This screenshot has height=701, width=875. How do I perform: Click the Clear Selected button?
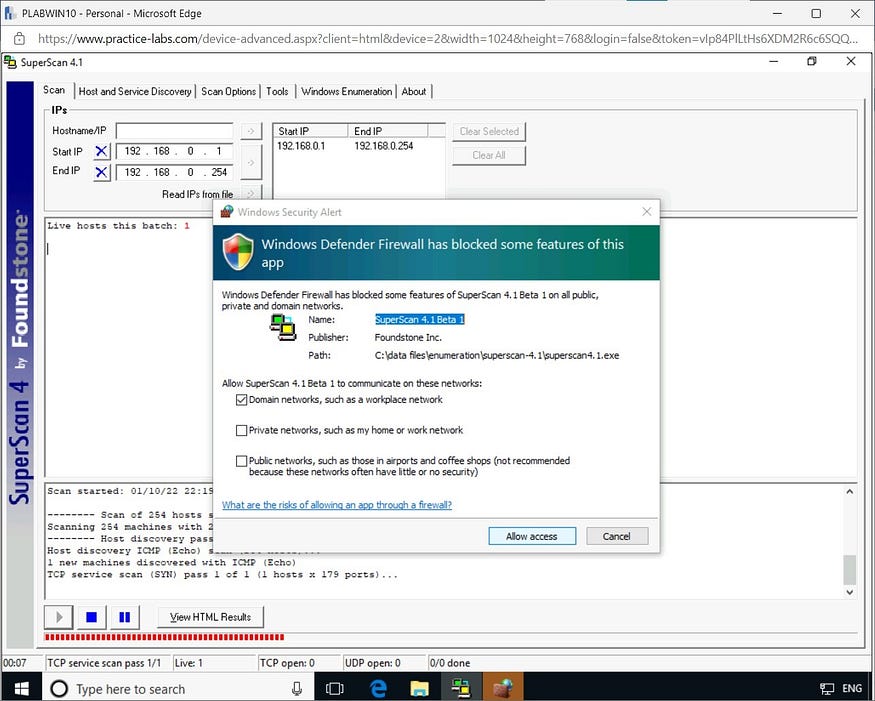click(489, 132)
